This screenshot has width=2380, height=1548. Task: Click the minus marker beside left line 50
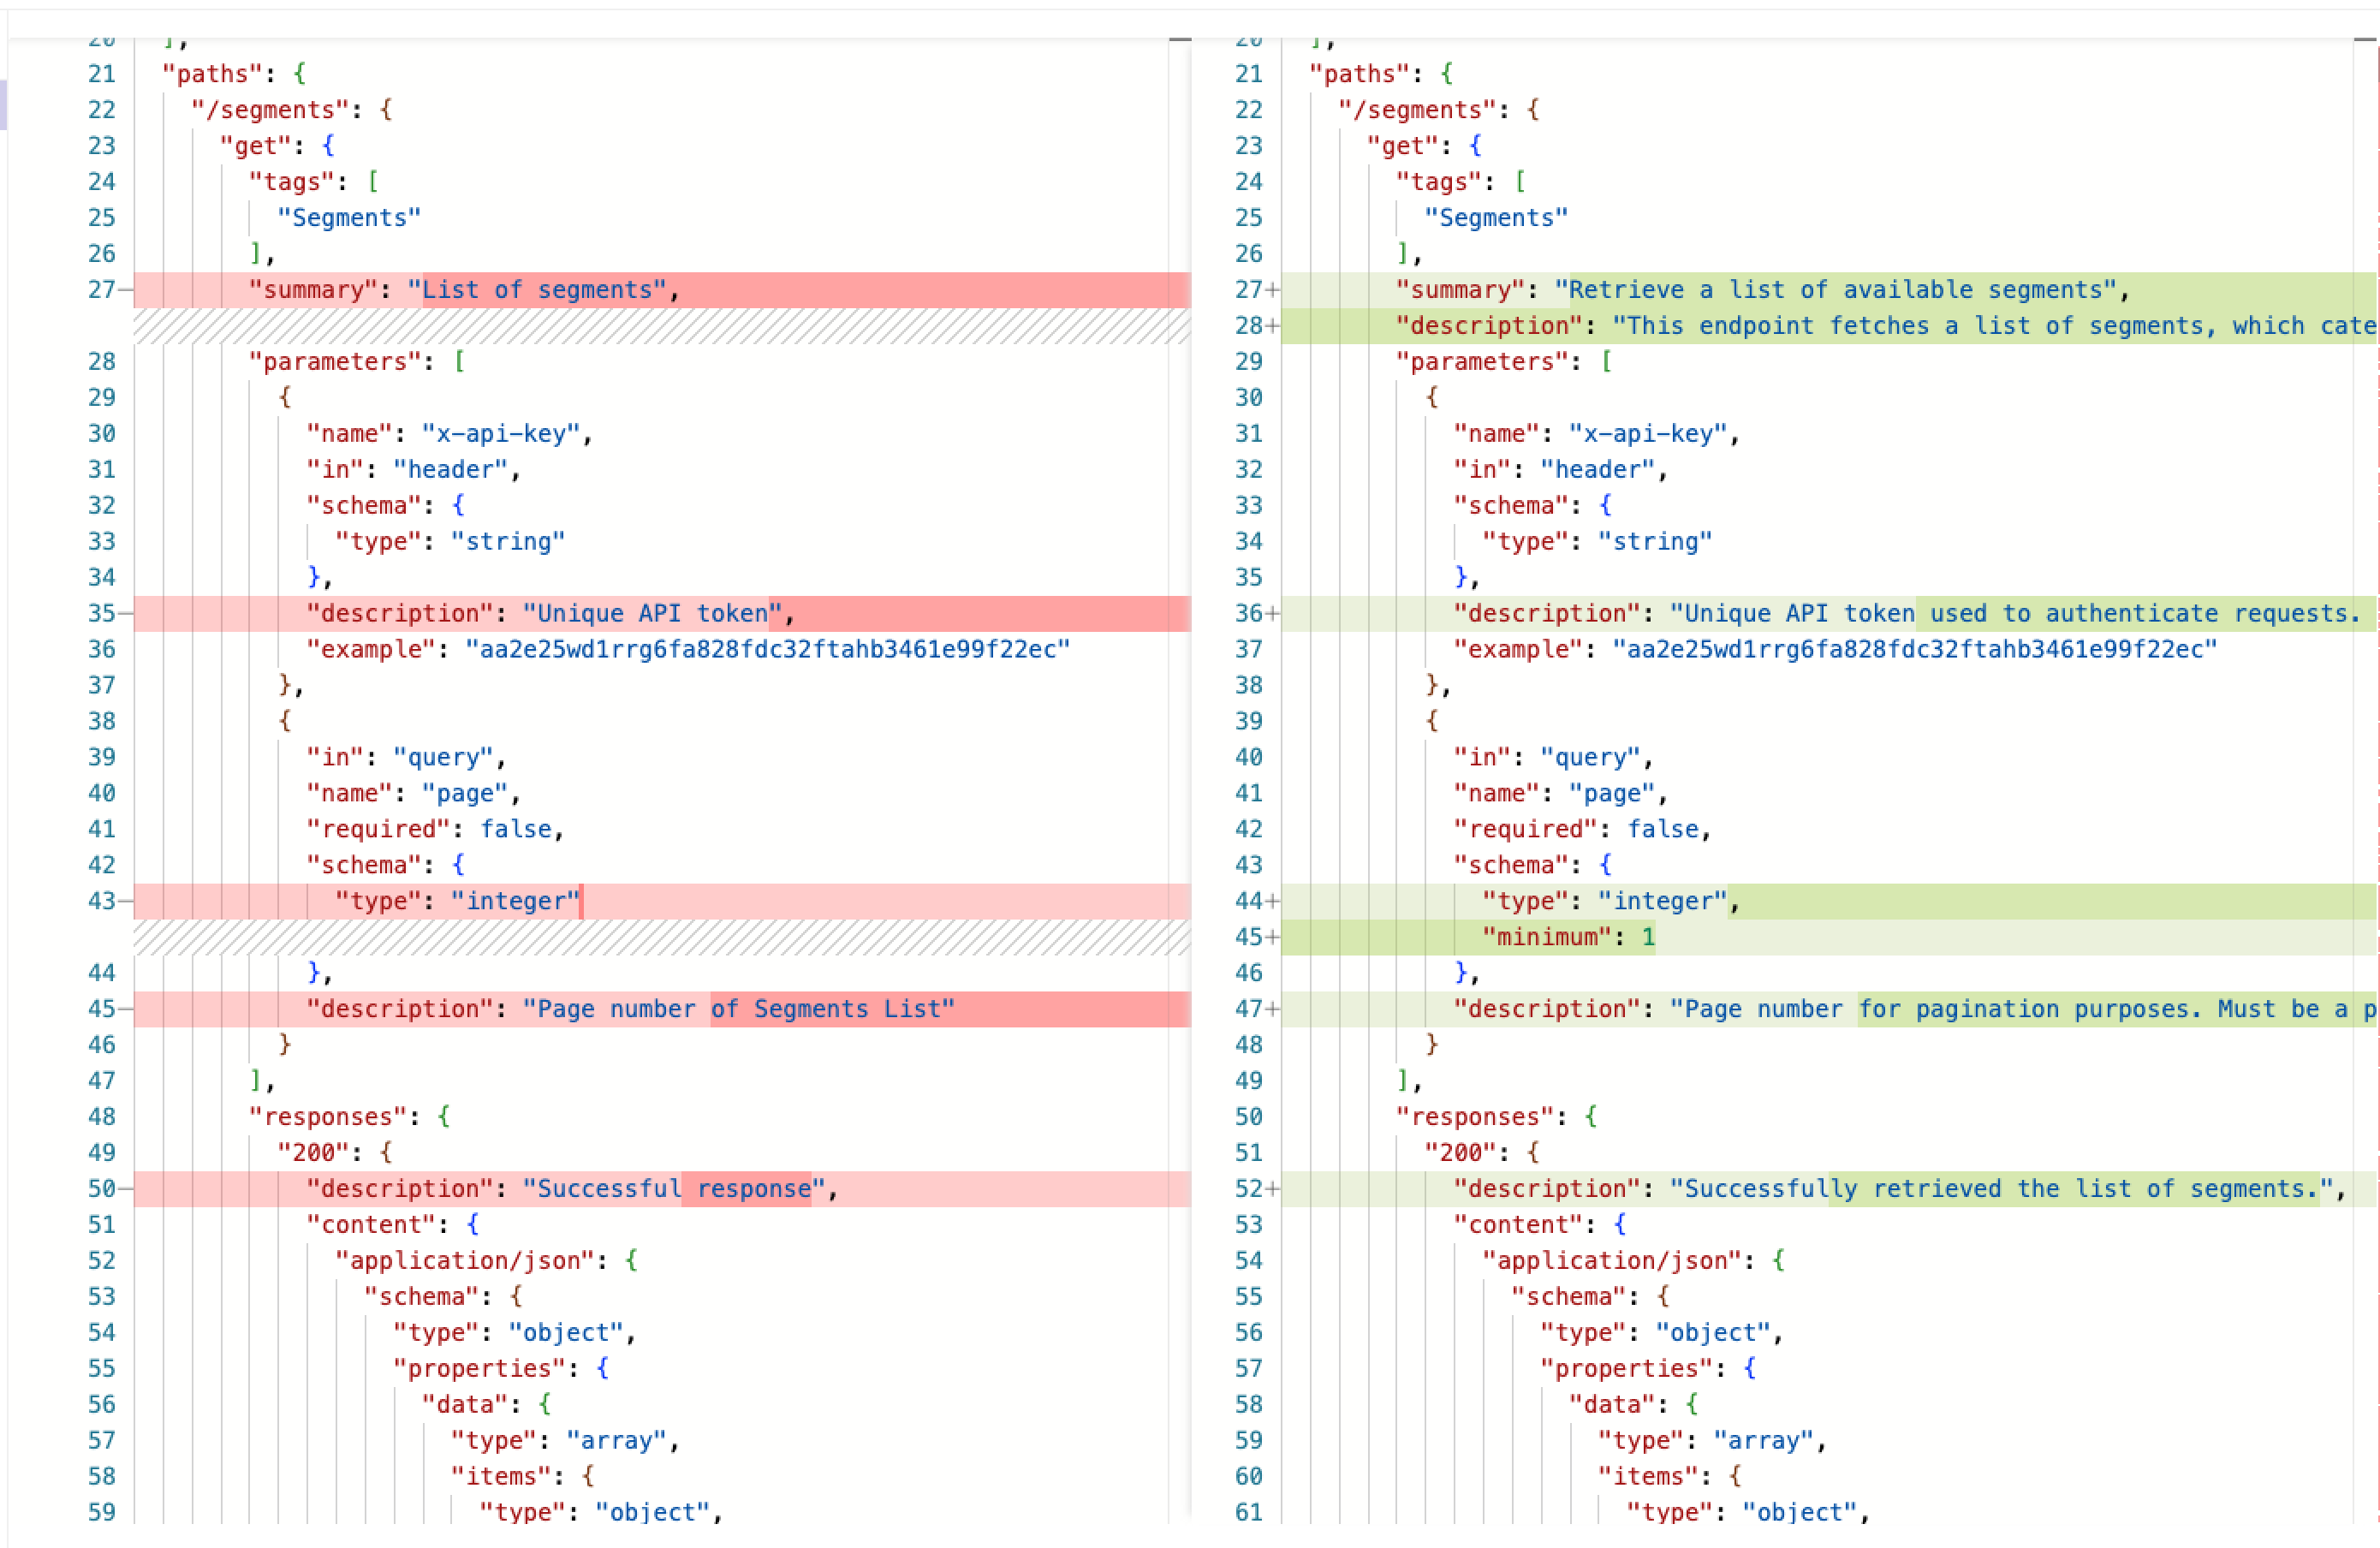[x=126, y=1189]
